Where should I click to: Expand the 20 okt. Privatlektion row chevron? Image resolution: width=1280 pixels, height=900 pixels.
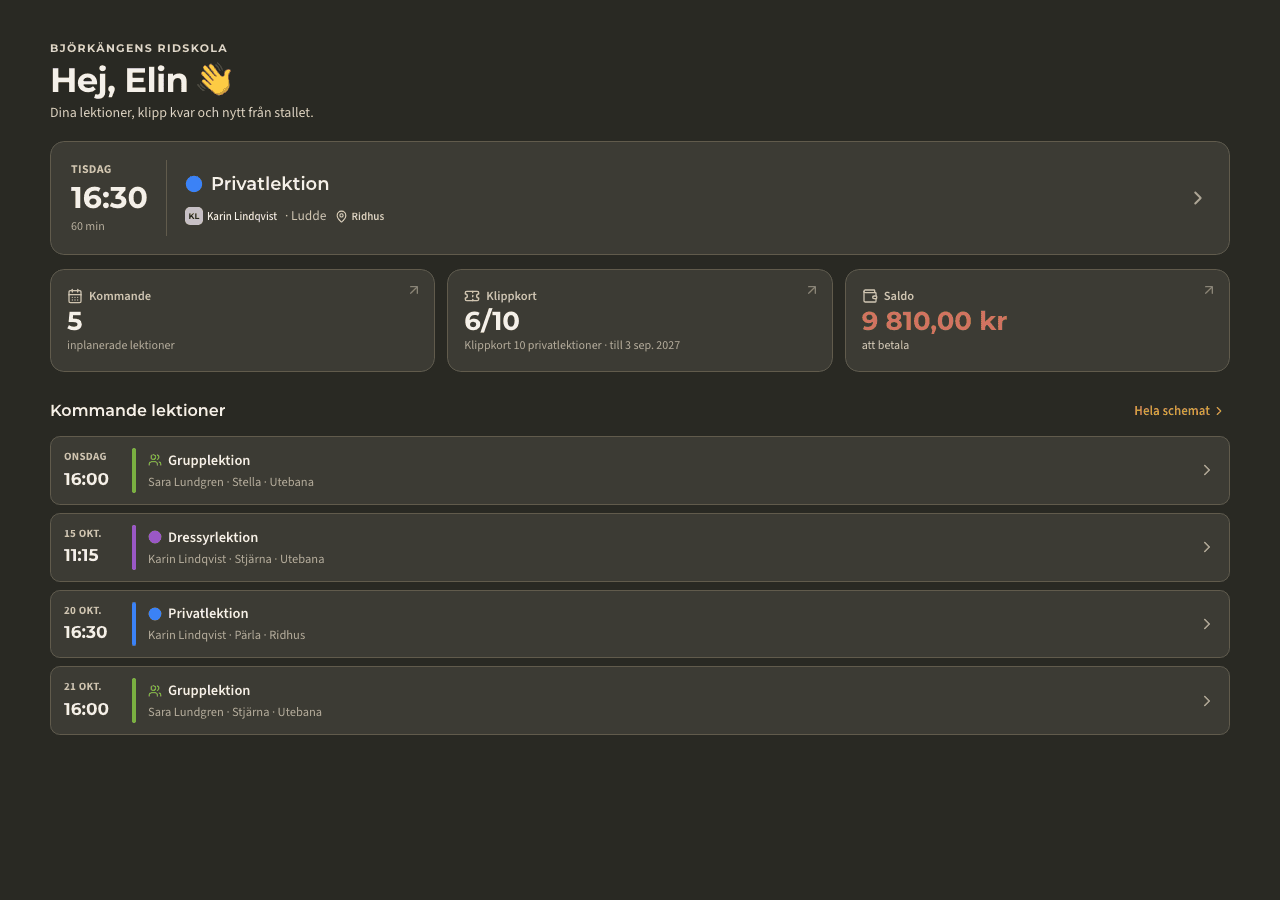tap(1207, 624)
